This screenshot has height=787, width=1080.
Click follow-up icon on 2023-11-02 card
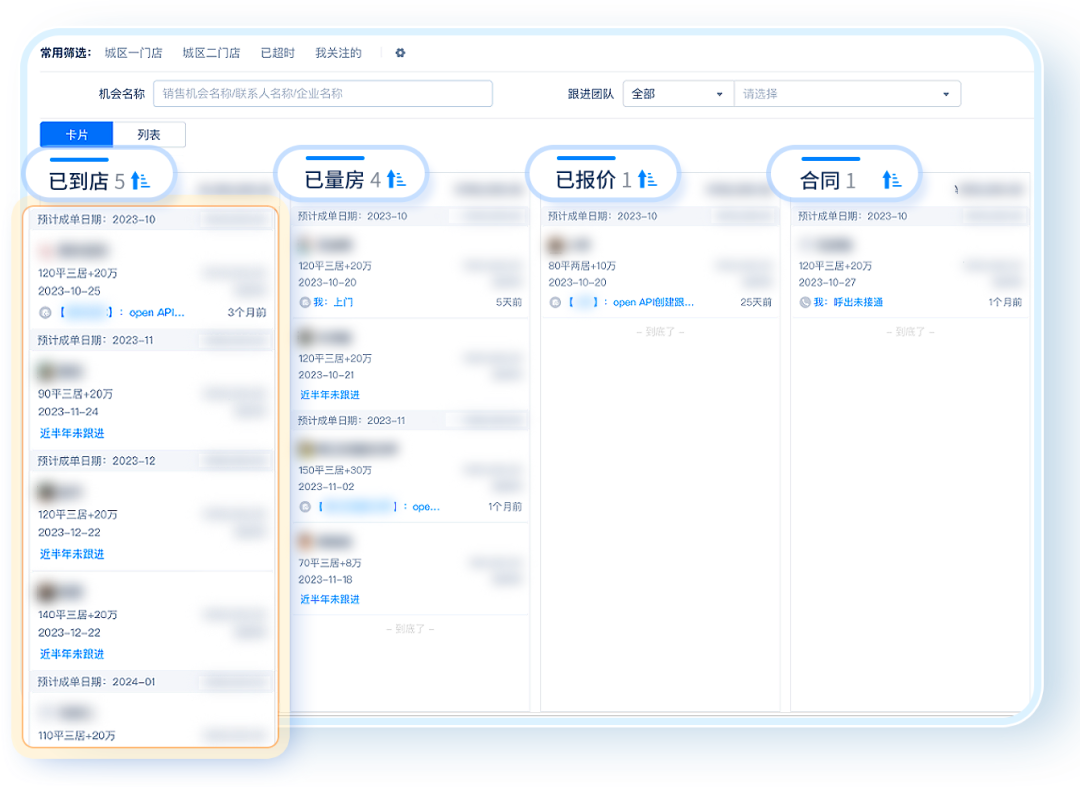tap(305, 507)
